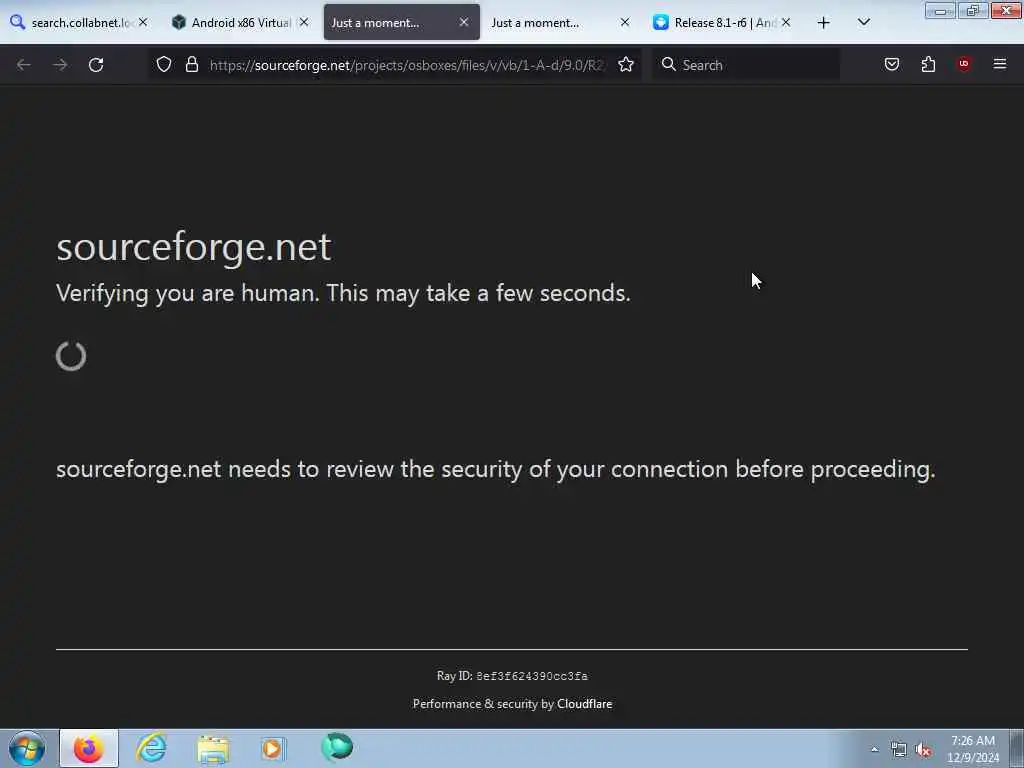Open Extensions puzzle icon
1024x768 pixels.
point(928,64)
